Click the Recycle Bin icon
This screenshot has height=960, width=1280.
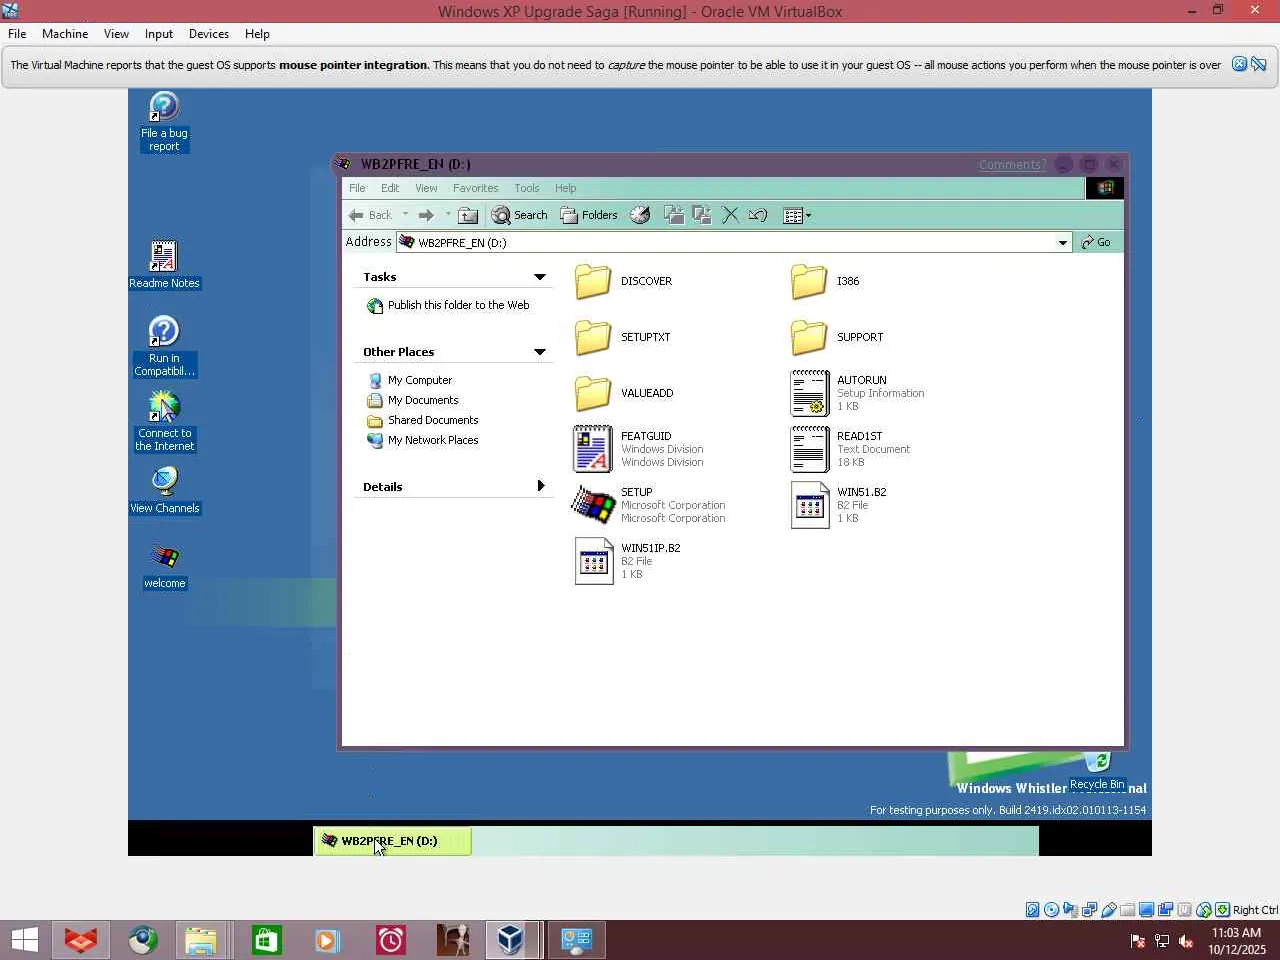pos(1097,771)
